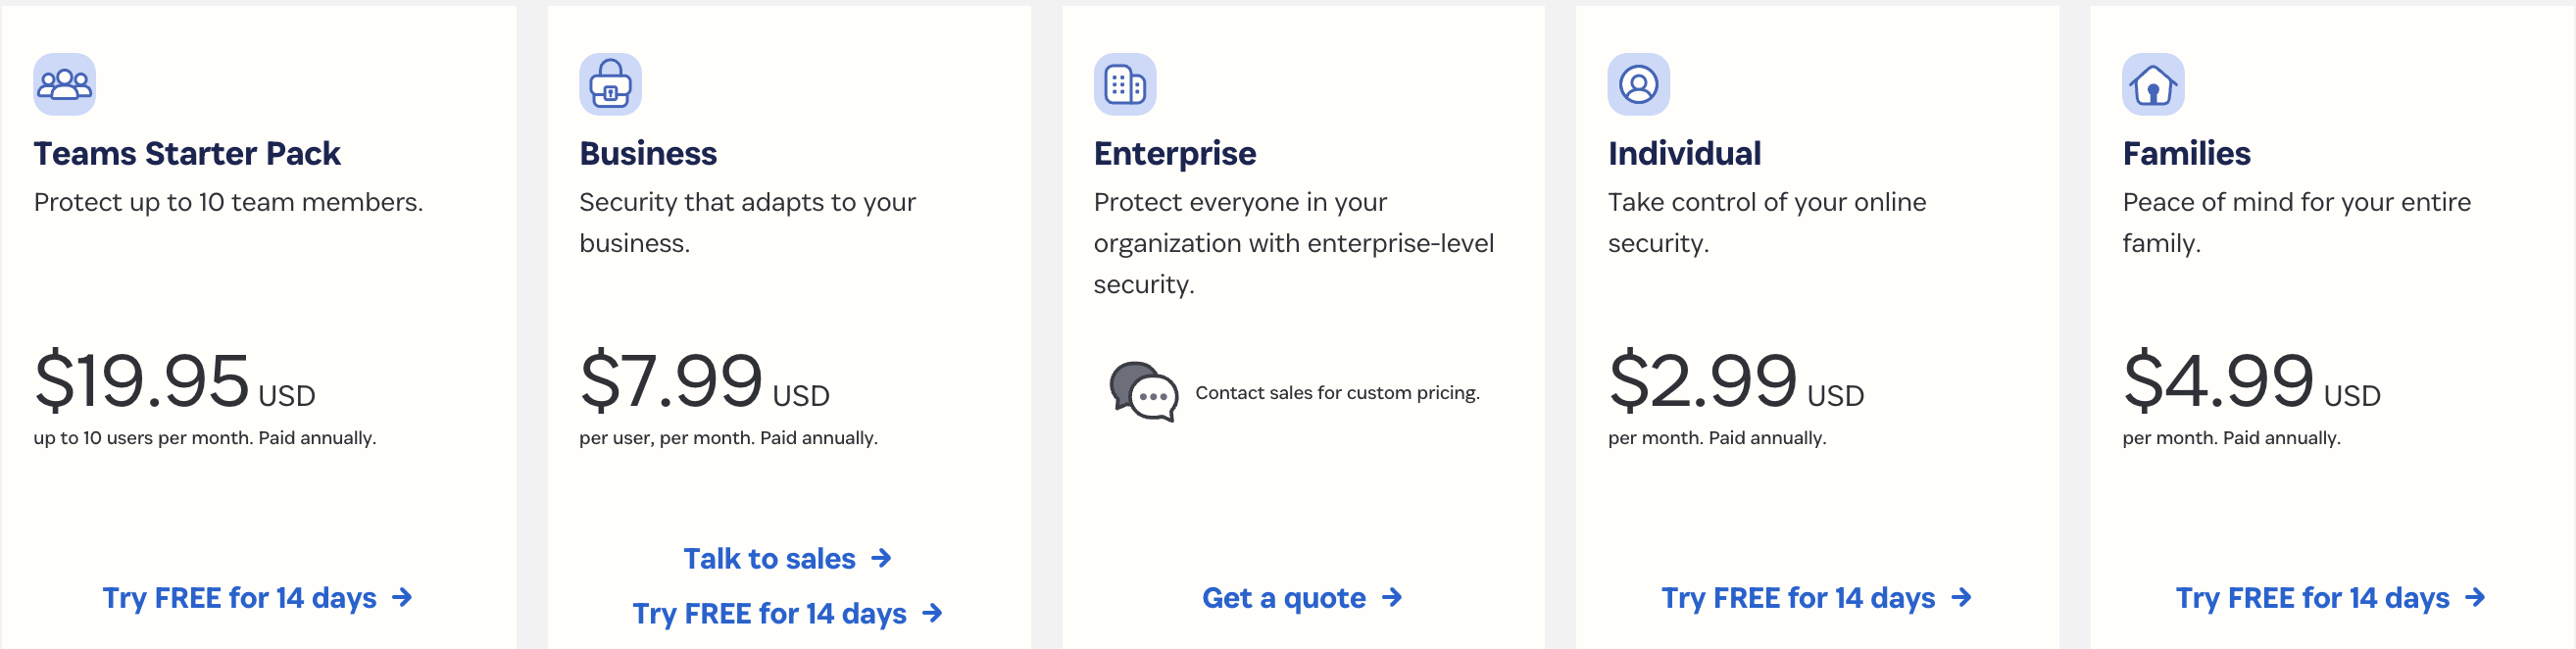Click the arrow next to Get a quote
The height and width of the screenshot is (649, 2576).
click(1393, 598)
